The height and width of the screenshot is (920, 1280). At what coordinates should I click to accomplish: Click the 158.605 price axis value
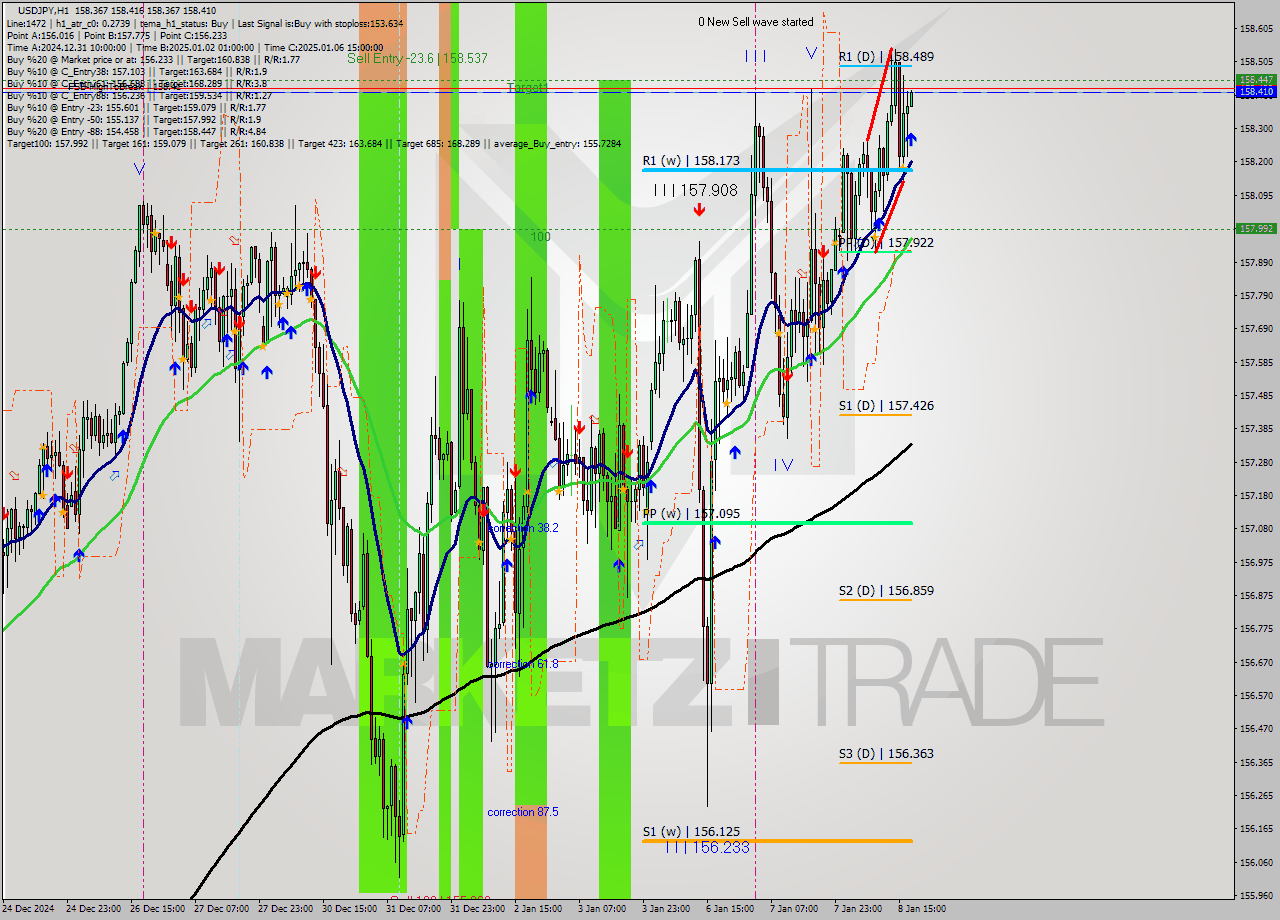[1256, 28]
